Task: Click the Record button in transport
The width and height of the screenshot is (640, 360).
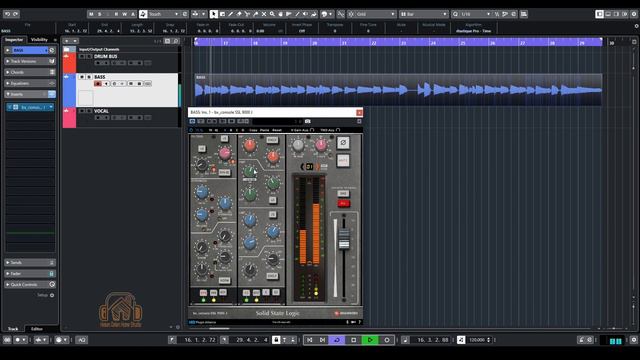Action: [387, 340]
